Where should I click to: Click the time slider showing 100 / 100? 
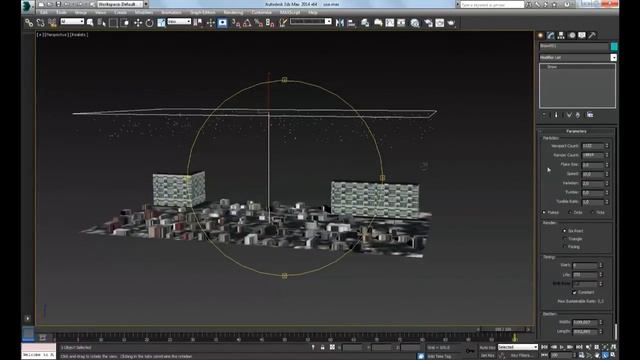click(503, 329)
